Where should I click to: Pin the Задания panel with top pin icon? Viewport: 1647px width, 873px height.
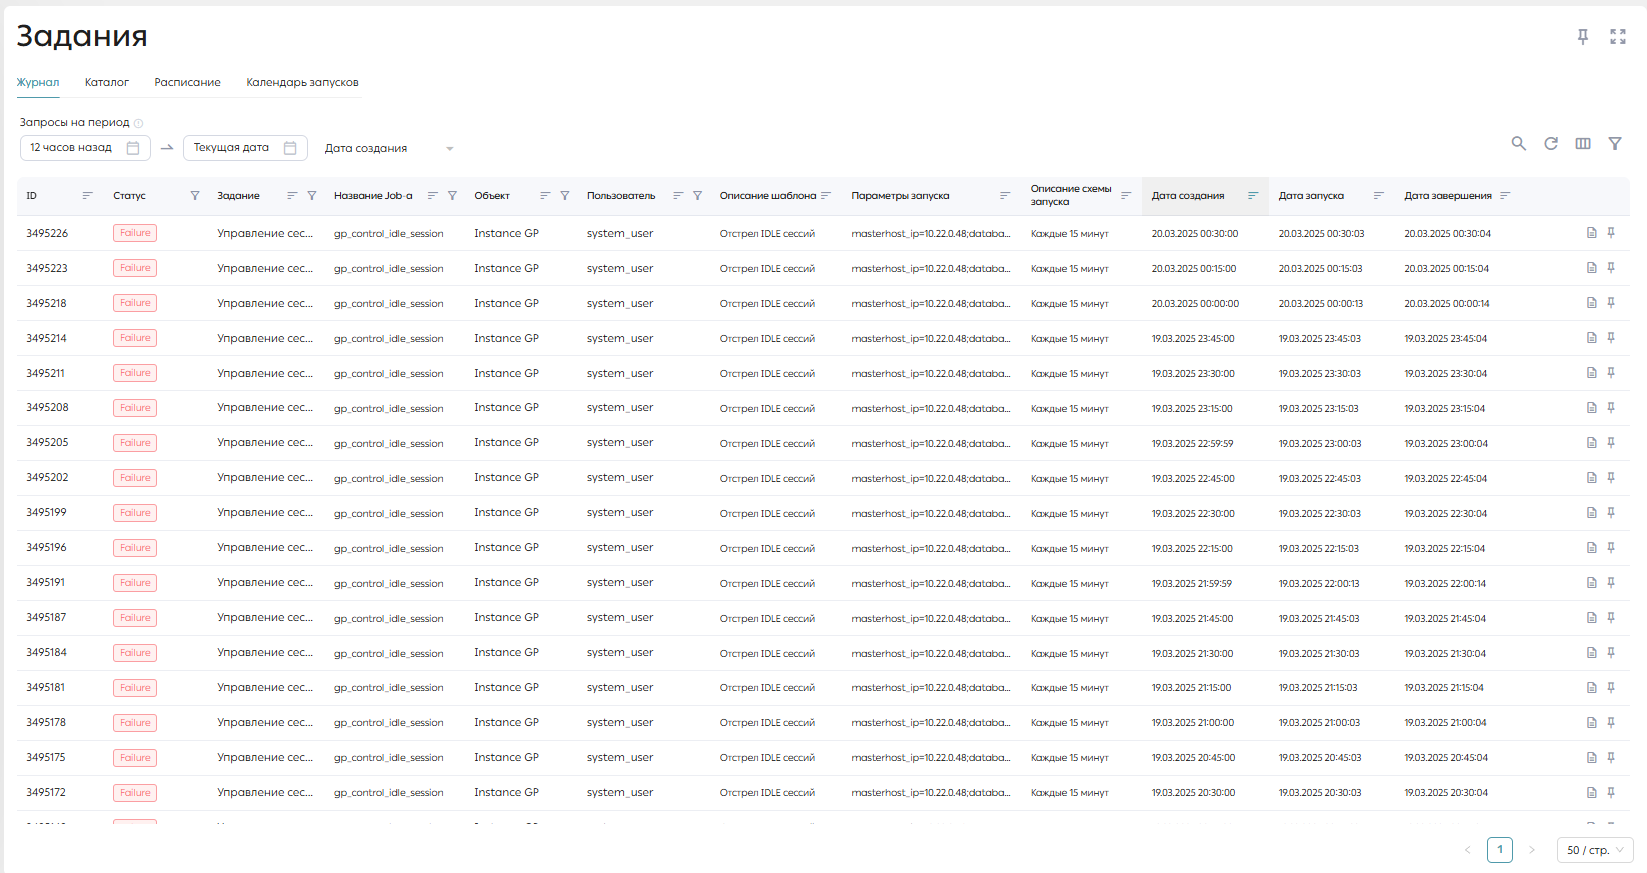coord(1583,37)
